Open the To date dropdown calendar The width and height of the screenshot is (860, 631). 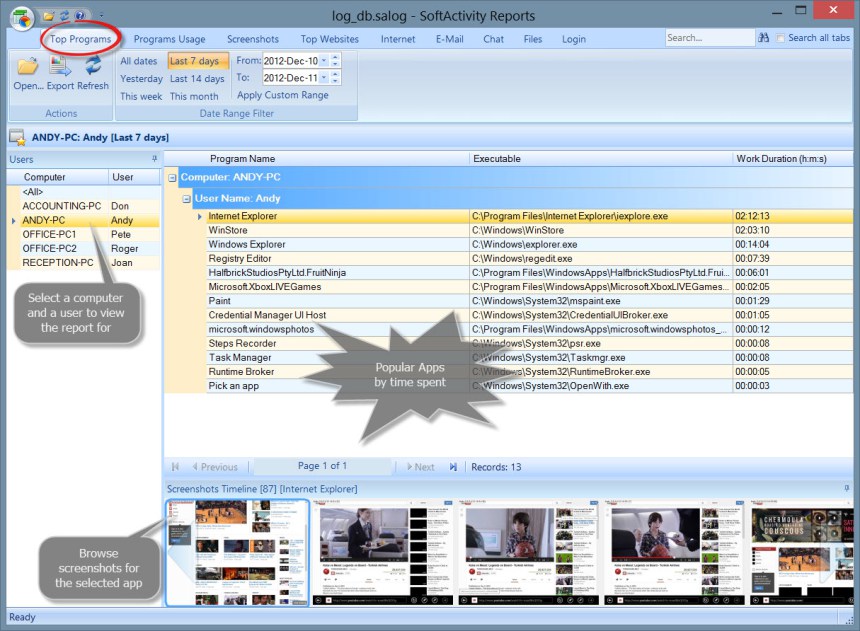pos(323,78)
